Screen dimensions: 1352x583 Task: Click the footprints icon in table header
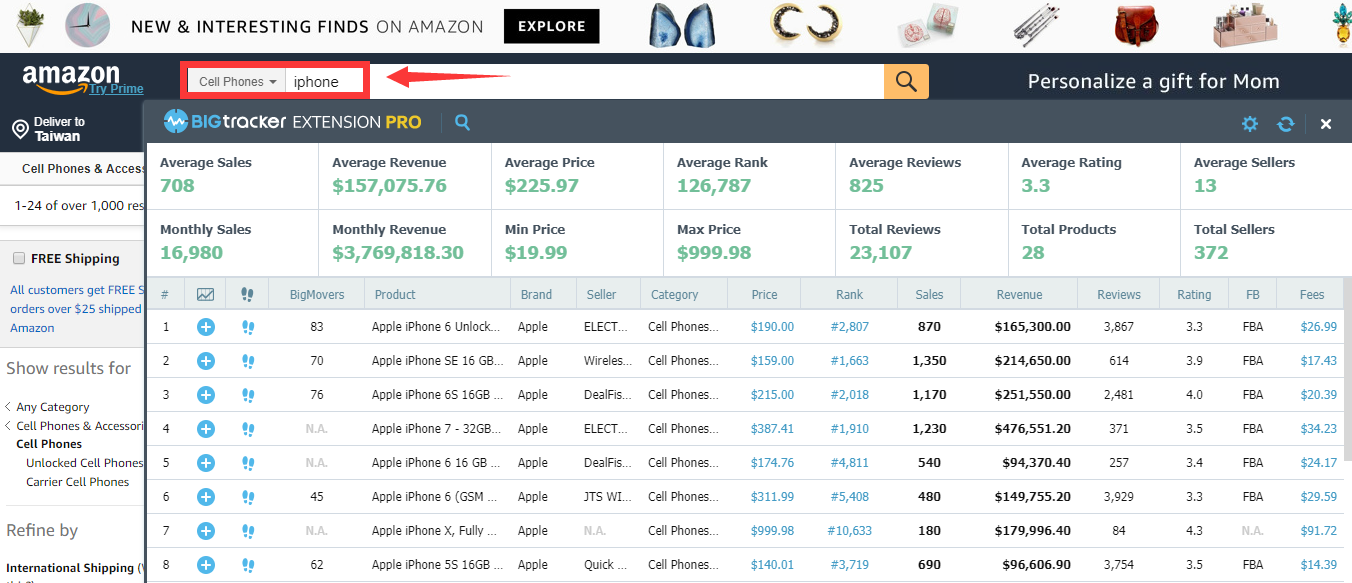coord(247,294)
